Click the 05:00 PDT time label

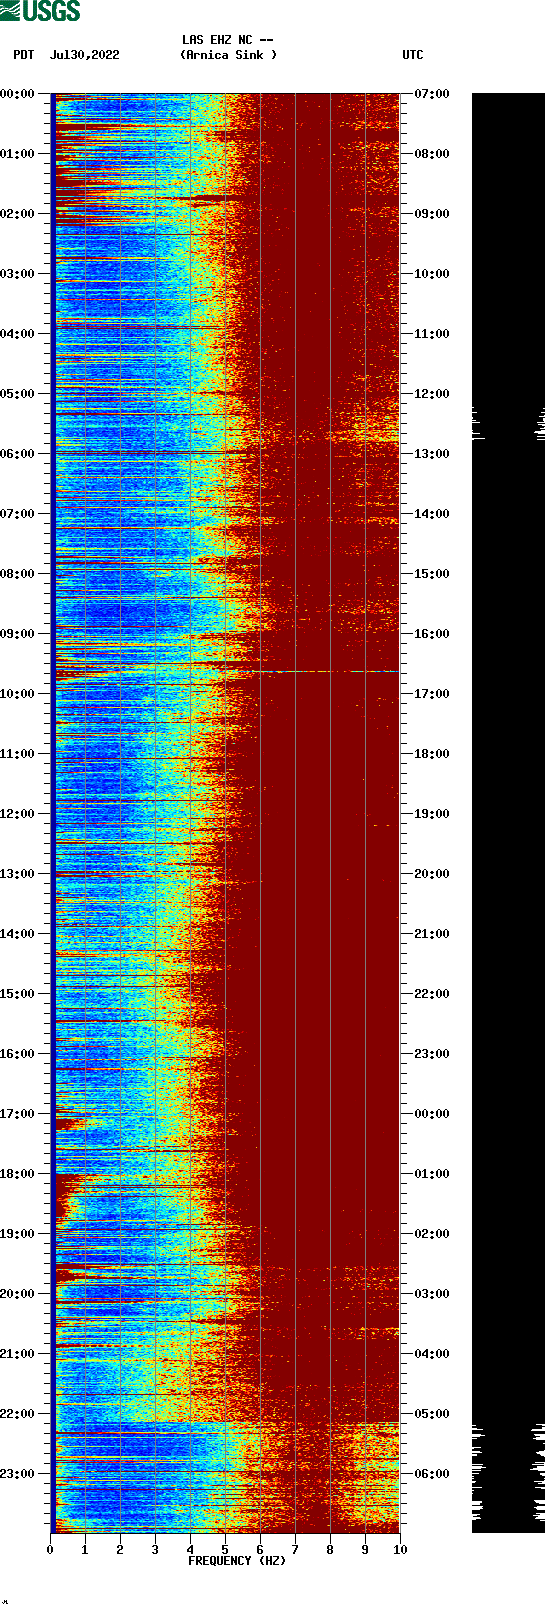17,394
